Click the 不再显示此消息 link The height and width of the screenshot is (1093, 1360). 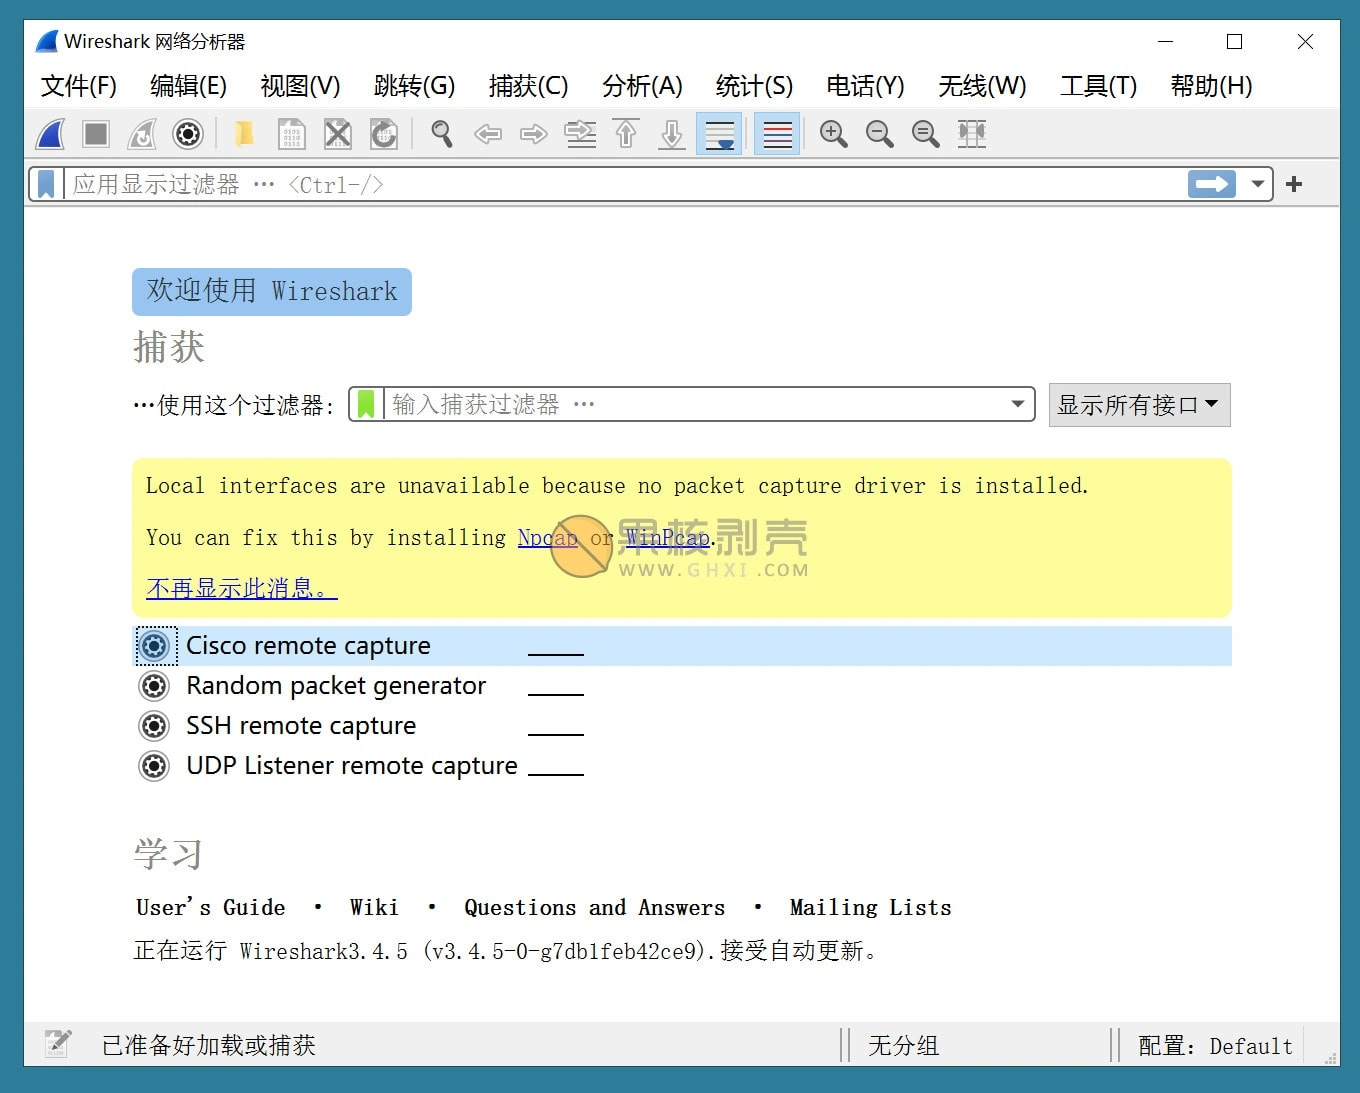click(242, 588)
